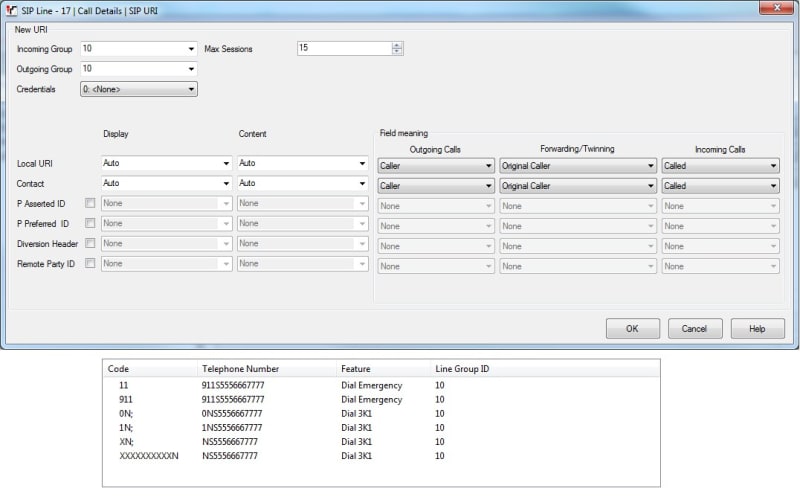Enable the Remote Party ID checkbox
Image resolution: width=800 pixels, height=497 pixels.
(90, 263)
